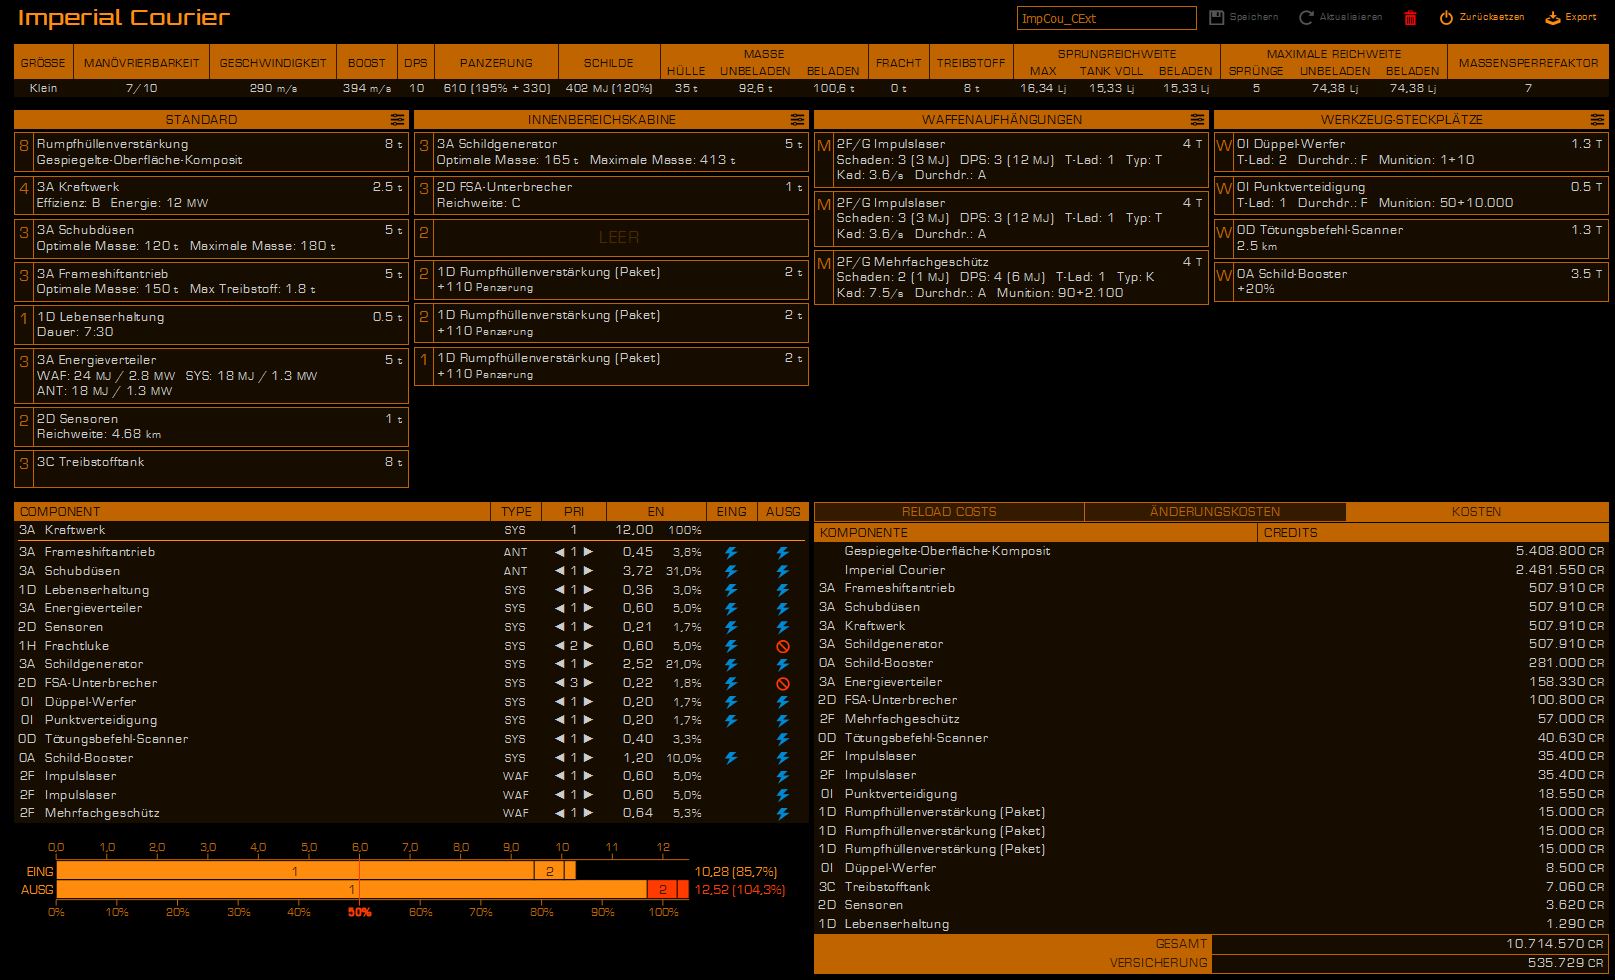Viewport: 1615px width, 980px height.
Task: Click the AUSG power usage bar
Action: point(372,889)
